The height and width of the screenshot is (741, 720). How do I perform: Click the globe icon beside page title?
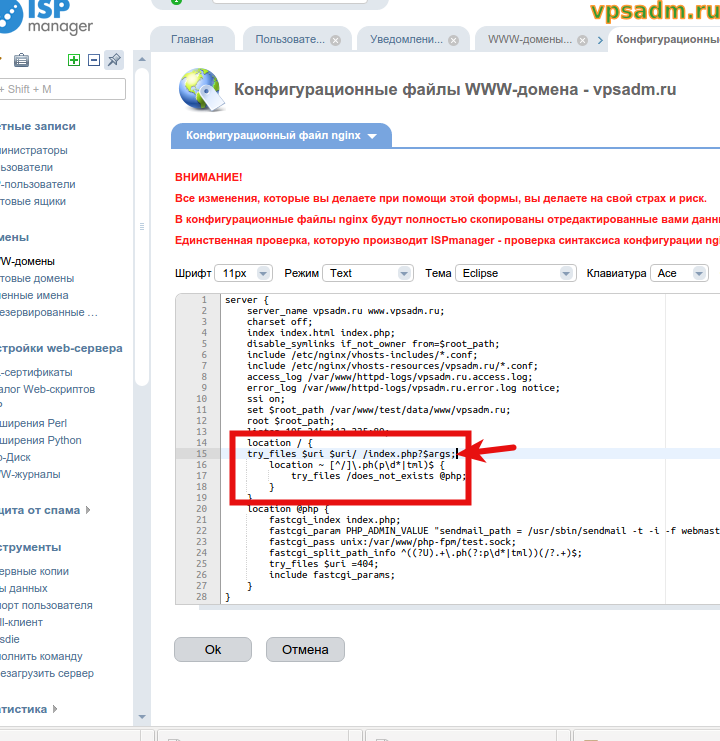click(199, 90)
